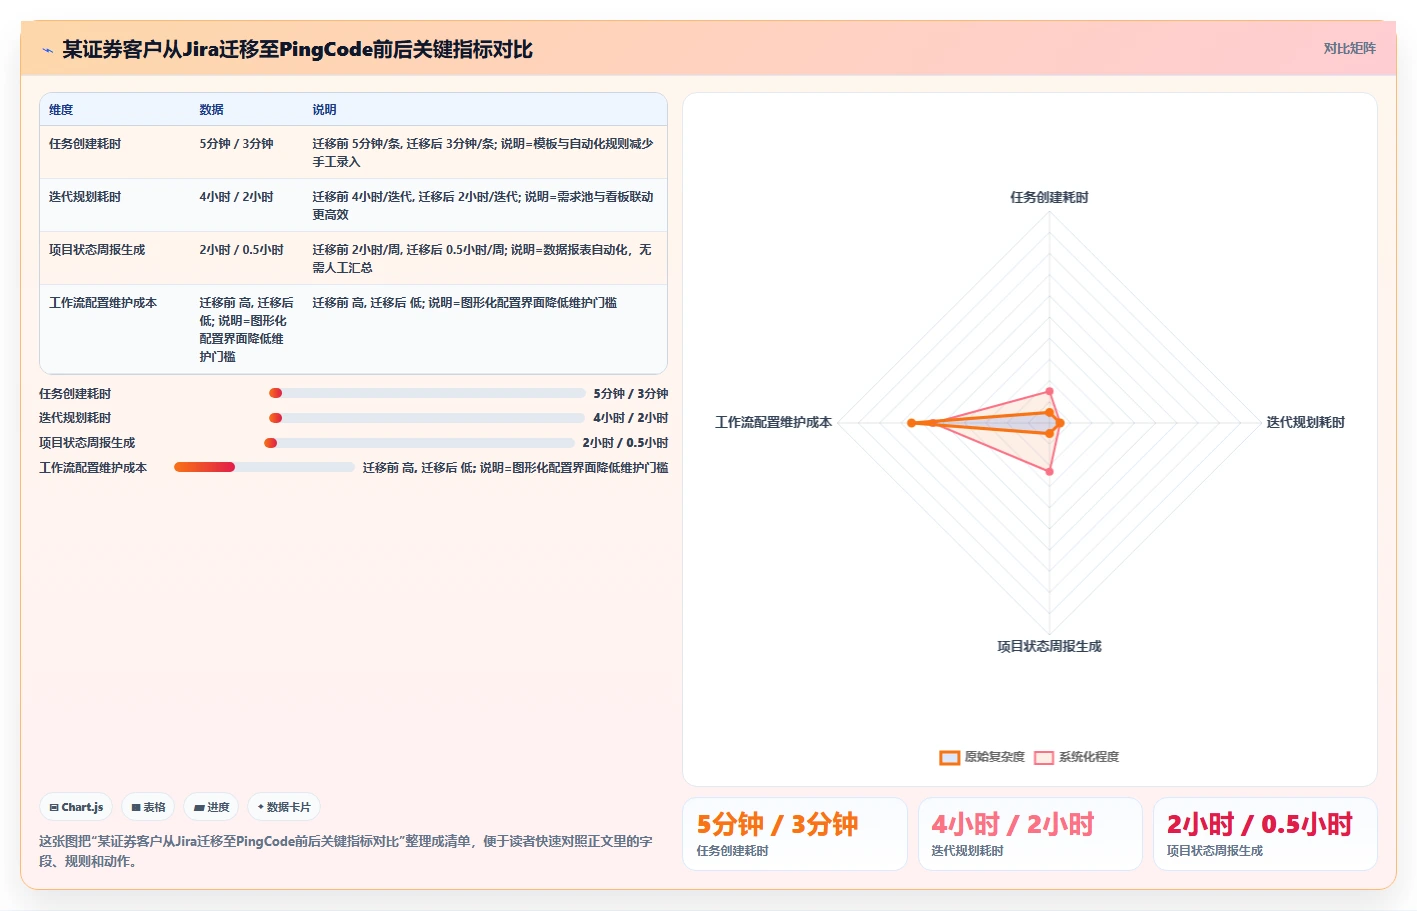Screen dimensions: 1417x911
Task: Open the 5分钟 / 3分钟 data card
Action: pos(795,834)
